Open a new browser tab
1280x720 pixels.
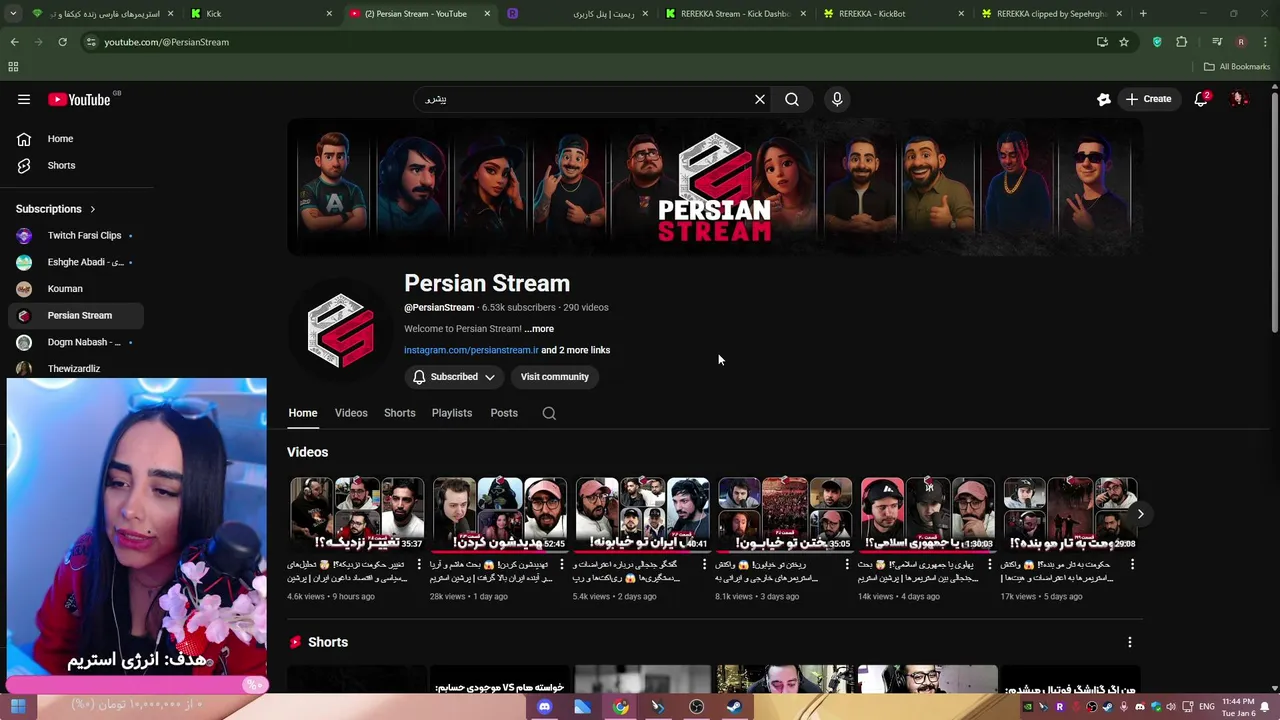[x=1143, y=14]
